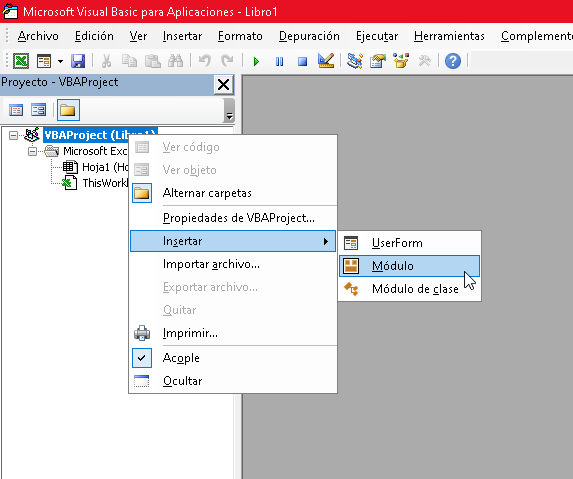Click folder icon beside Alternar carpetas
This screenshot has width=573, height=479.
142,193
